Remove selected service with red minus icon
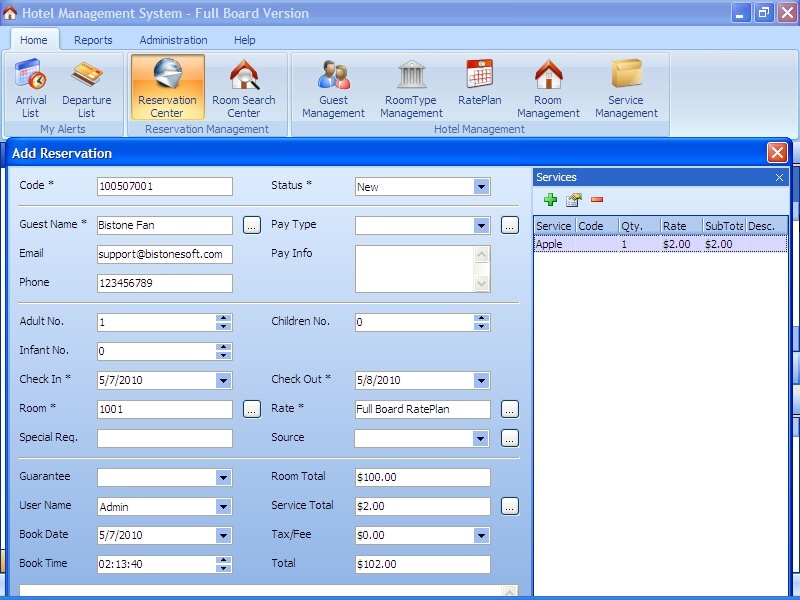This screenshot has height=600, width=800. click(597, 201)
